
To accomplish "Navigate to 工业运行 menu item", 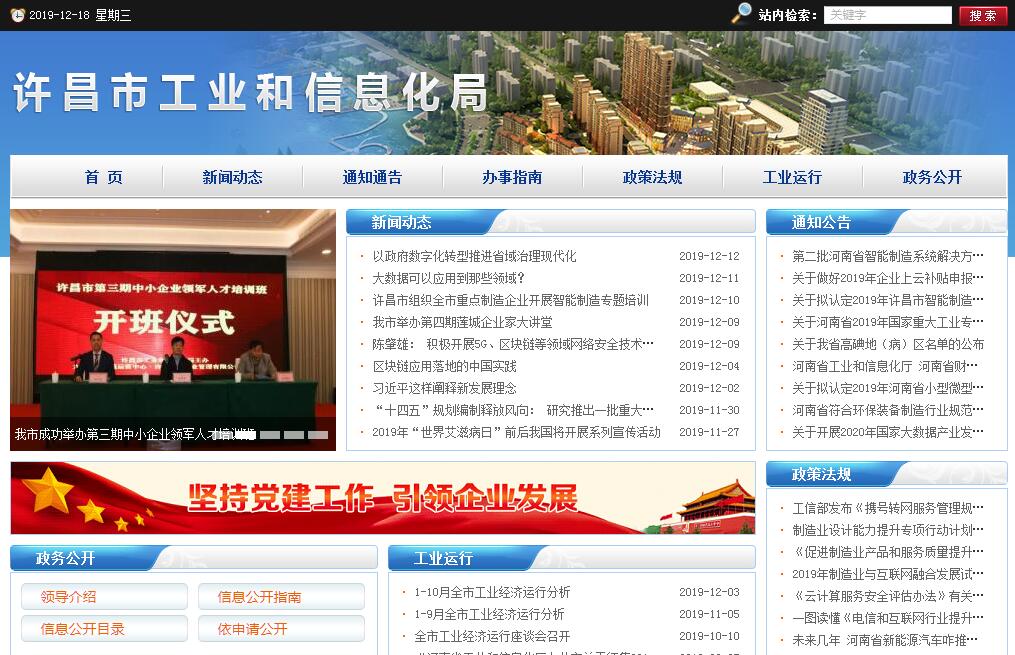I will pos(792,177).
